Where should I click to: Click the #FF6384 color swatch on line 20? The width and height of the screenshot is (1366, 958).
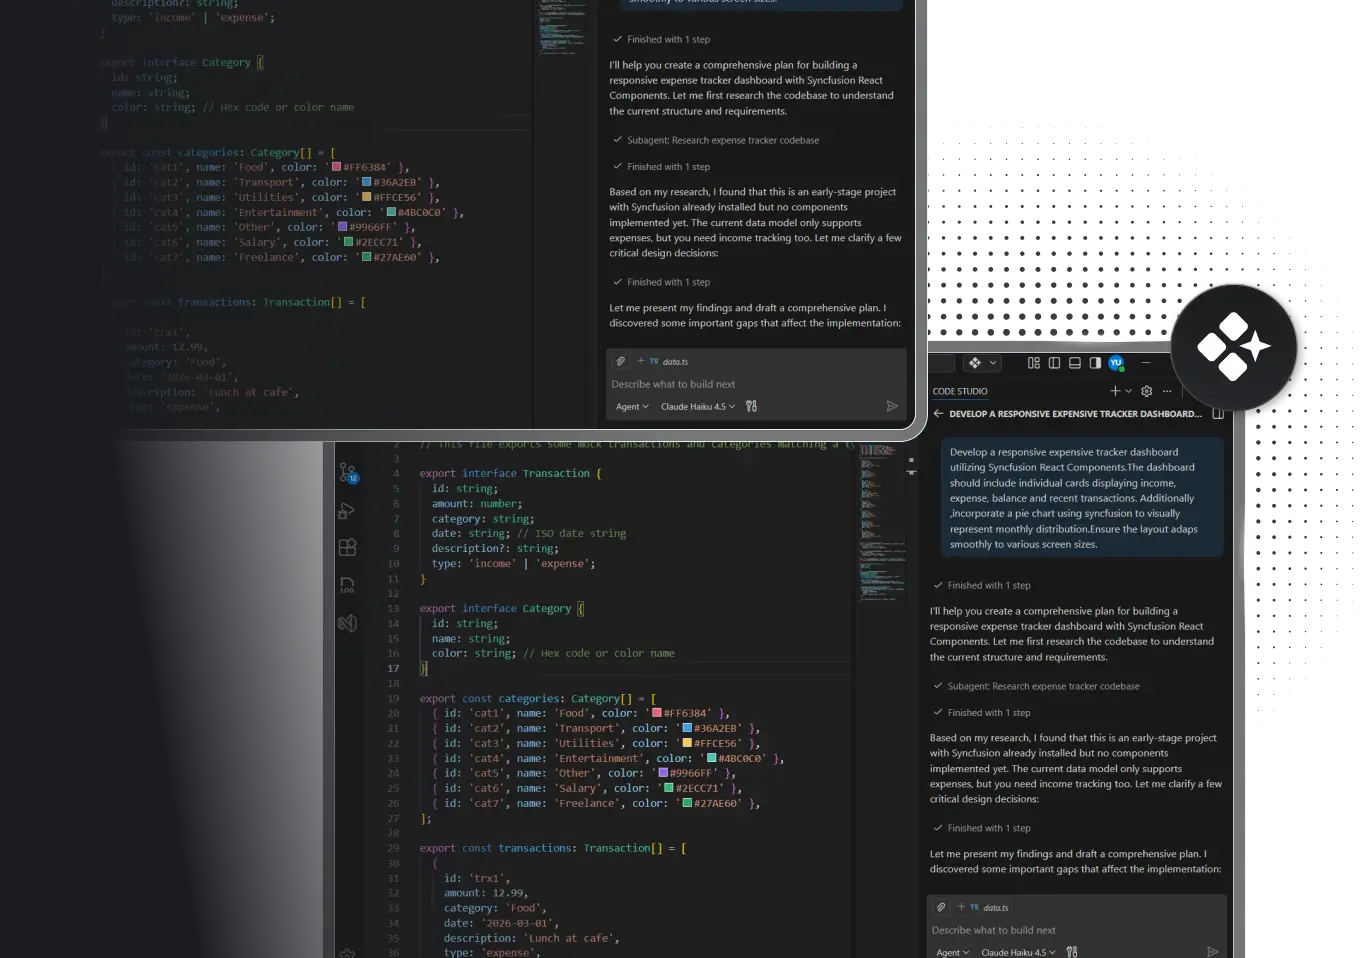click(657, 713)
